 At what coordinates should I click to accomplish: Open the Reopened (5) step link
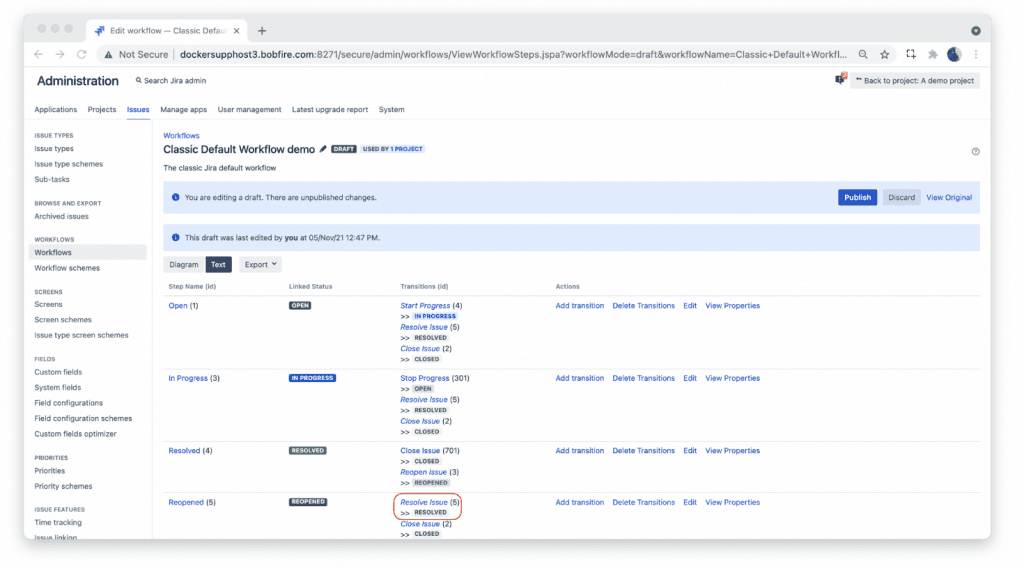coord(186,502)
